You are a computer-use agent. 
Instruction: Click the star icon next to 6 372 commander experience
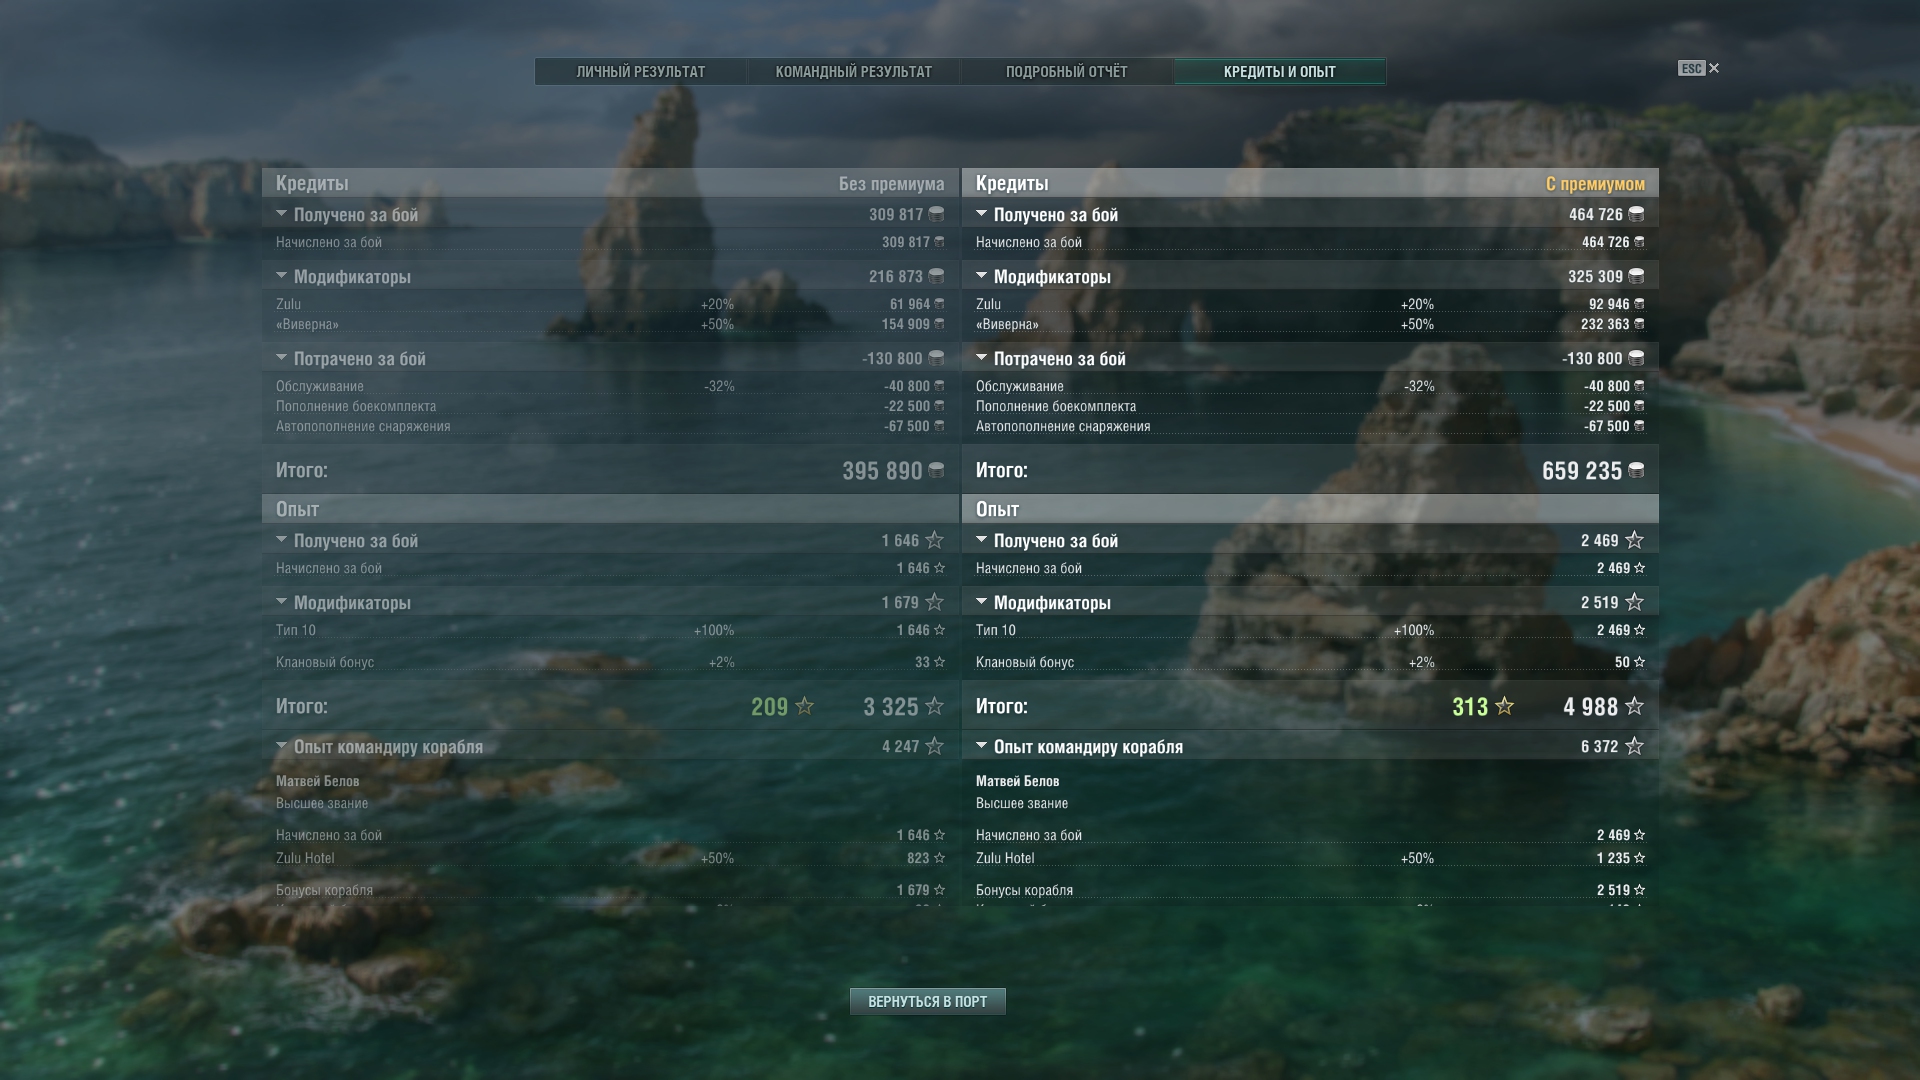[1634, 746]
